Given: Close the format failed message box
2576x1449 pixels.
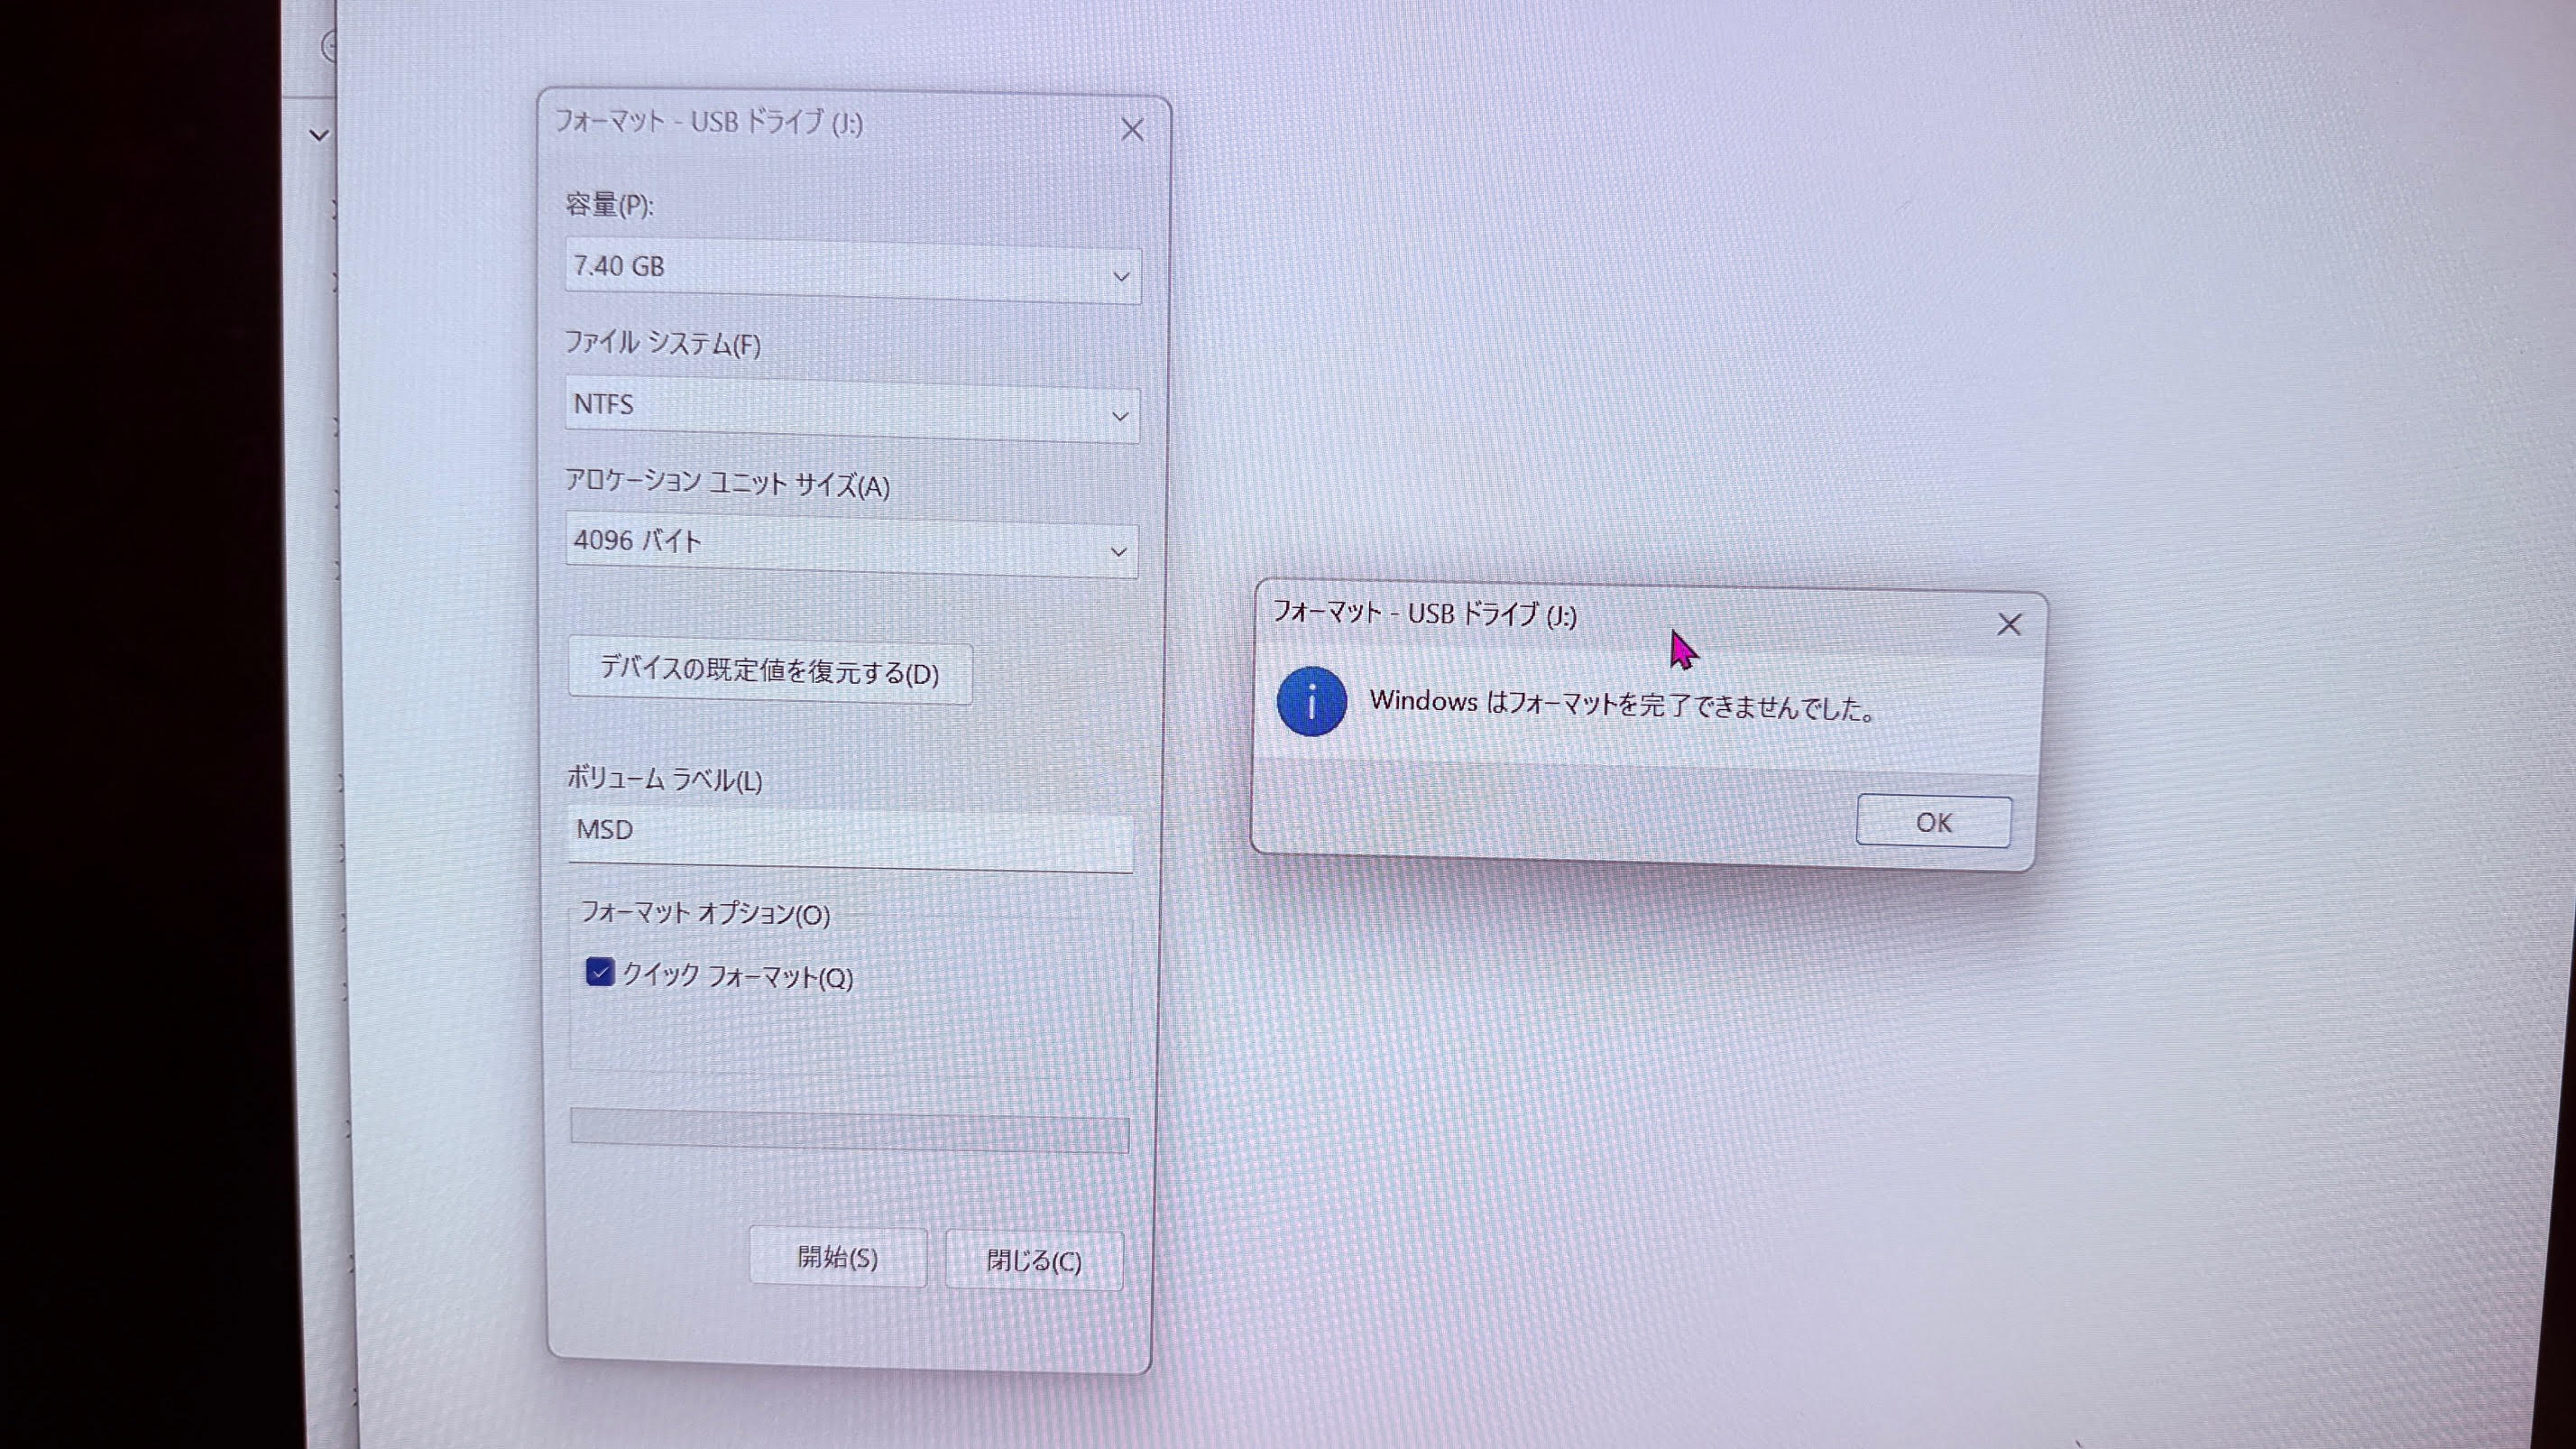Looking at the screenshot, I should (x=2008, y=625).
